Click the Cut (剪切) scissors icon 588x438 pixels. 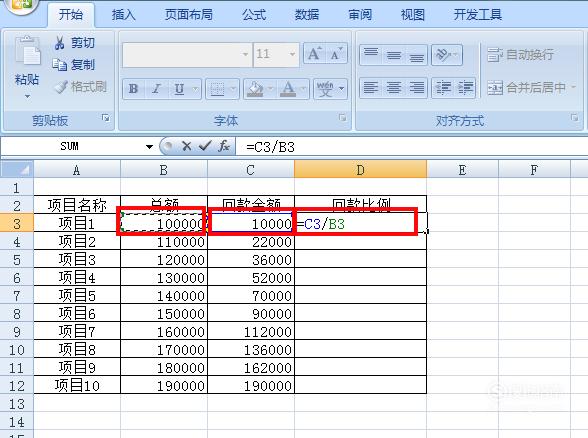coord(60,43)
